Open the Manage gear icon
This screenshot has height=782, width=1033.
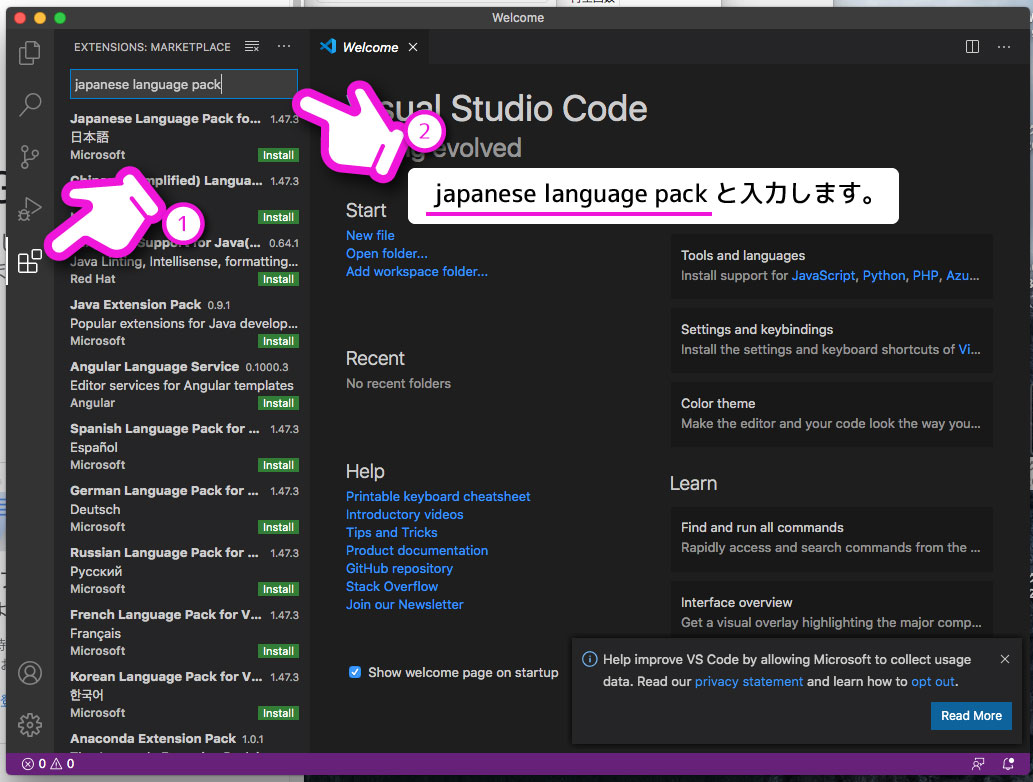point(30,724)
